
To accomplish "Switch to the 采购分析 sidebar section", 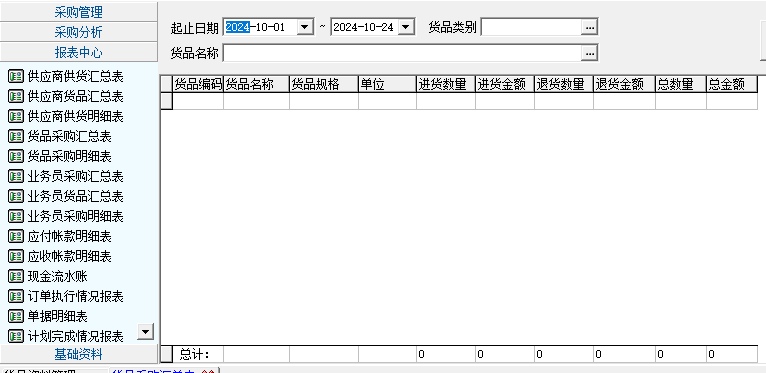I will pos(79,32).
